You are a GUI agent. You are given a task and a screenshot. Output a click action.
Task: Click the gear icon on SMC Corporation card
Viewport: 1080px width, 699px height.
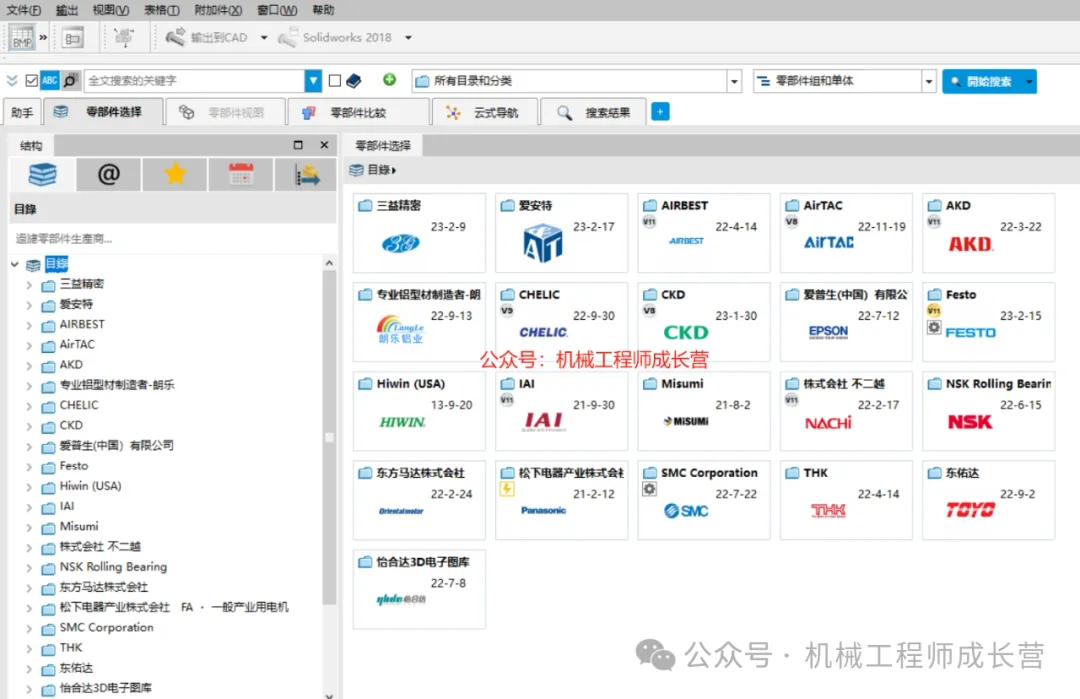coord(649,489)
